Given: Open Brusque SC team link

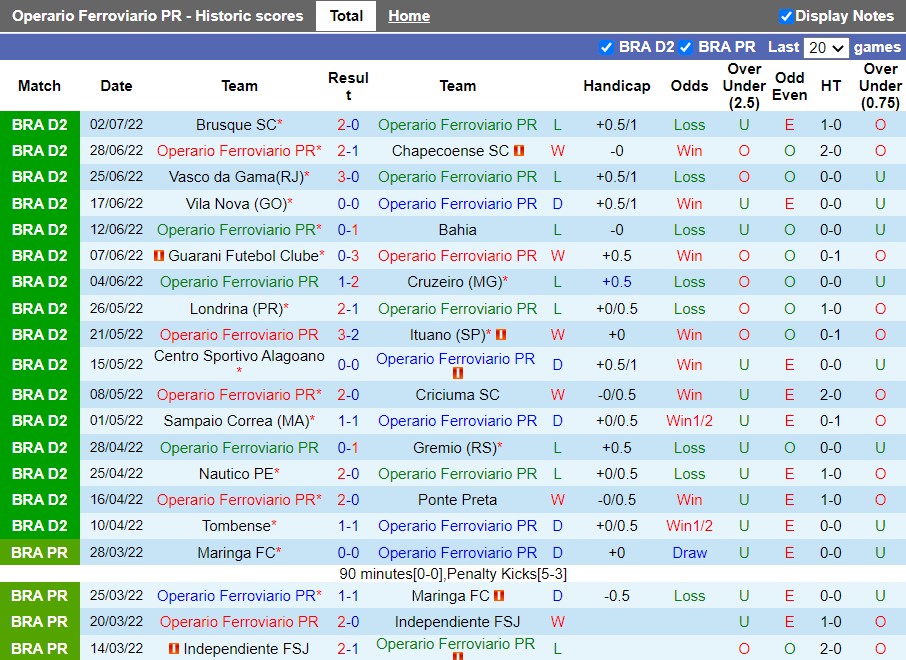Looking at the screenshot, I should 236,125.
